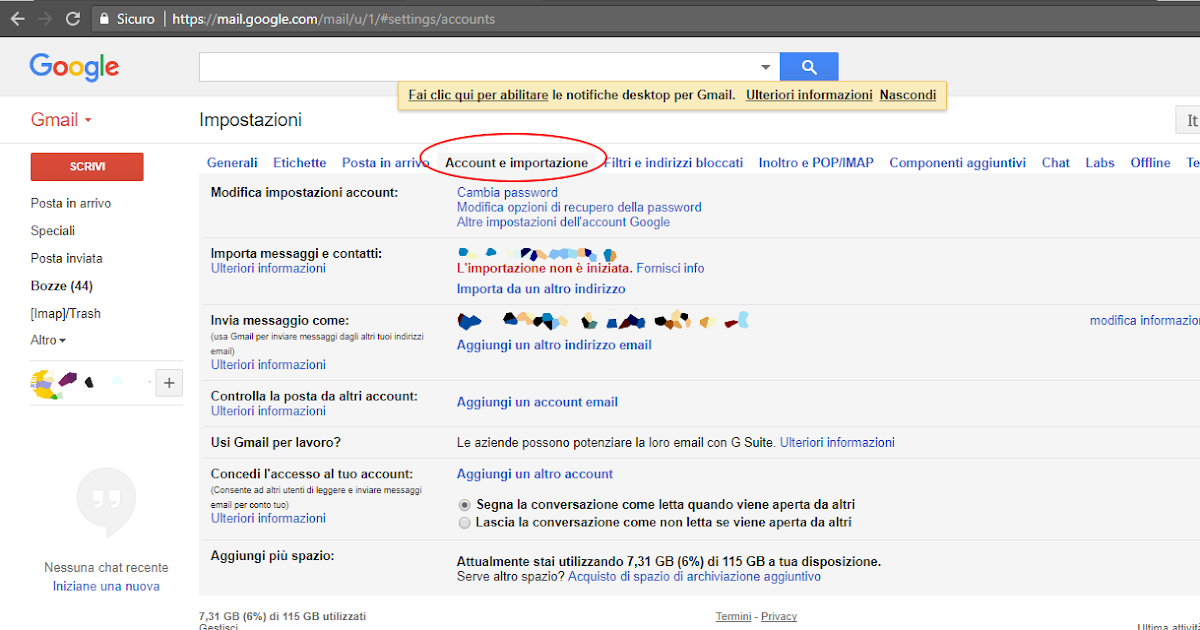The height and width of the screenshot is (630, 1200).
Task: Open Acquisto di spazio di archiviazione aggiuntivo
Action: pos(694,577)
